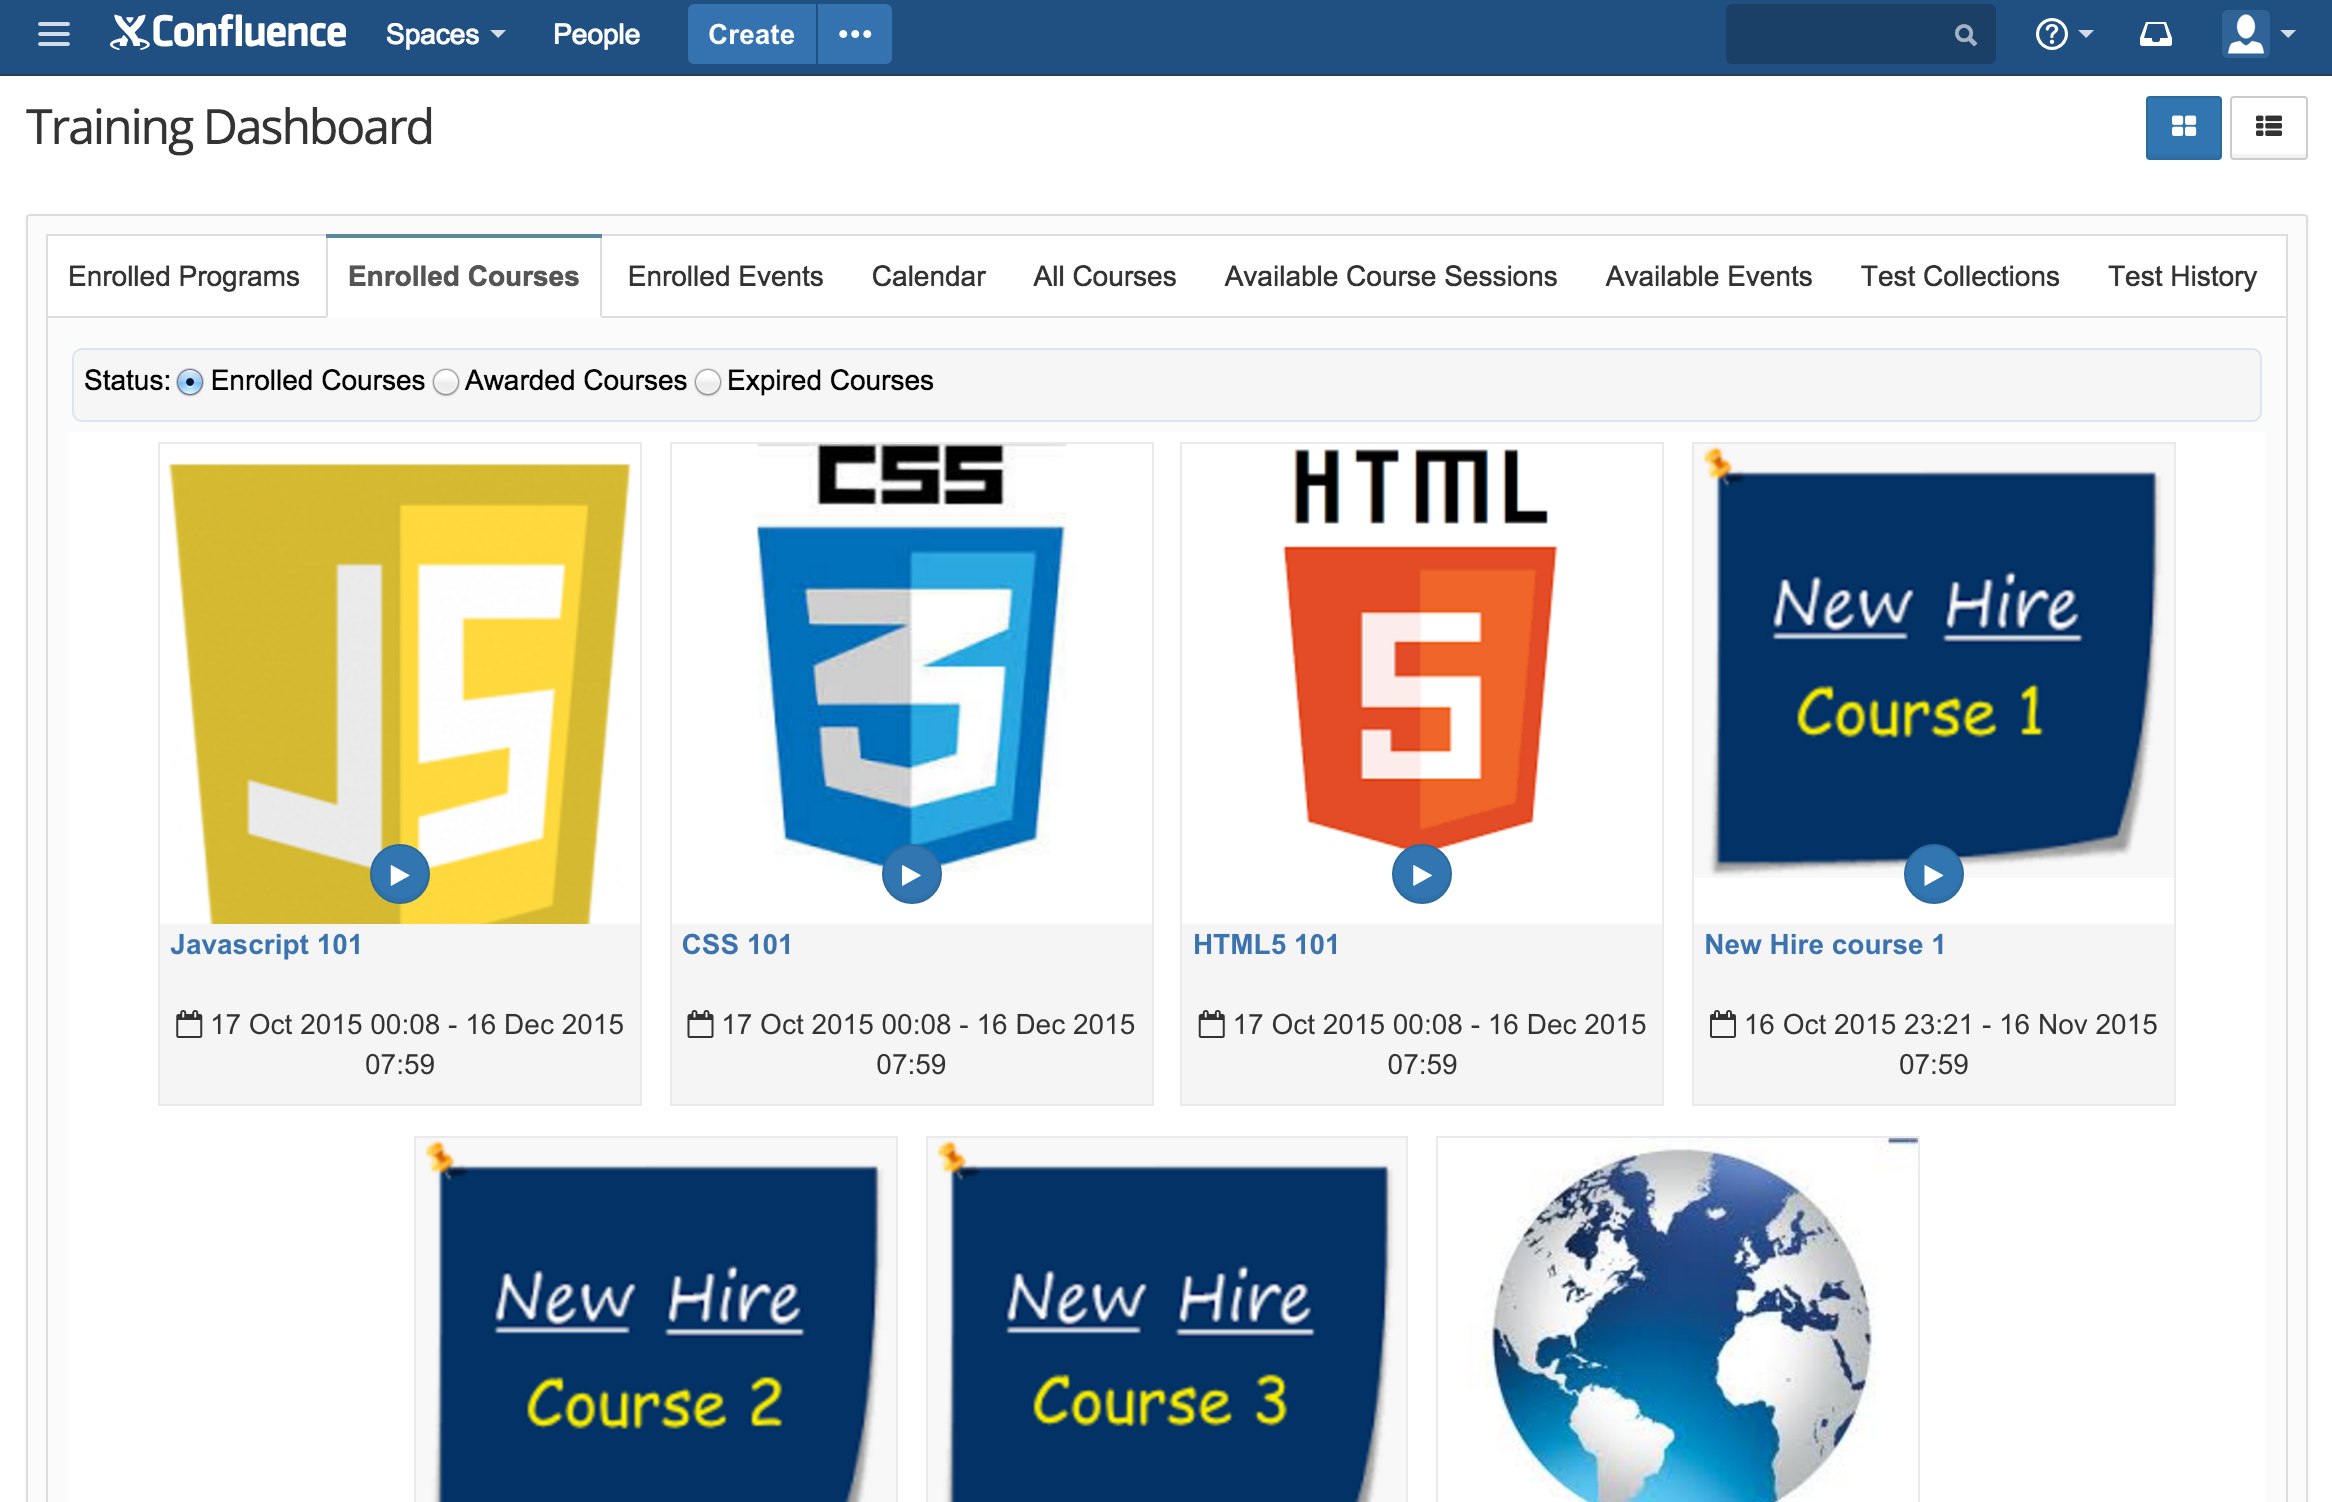This screenshot has width=2332, height=1502.
Task: Click the Create button
Action: click(x=751, y=34)
